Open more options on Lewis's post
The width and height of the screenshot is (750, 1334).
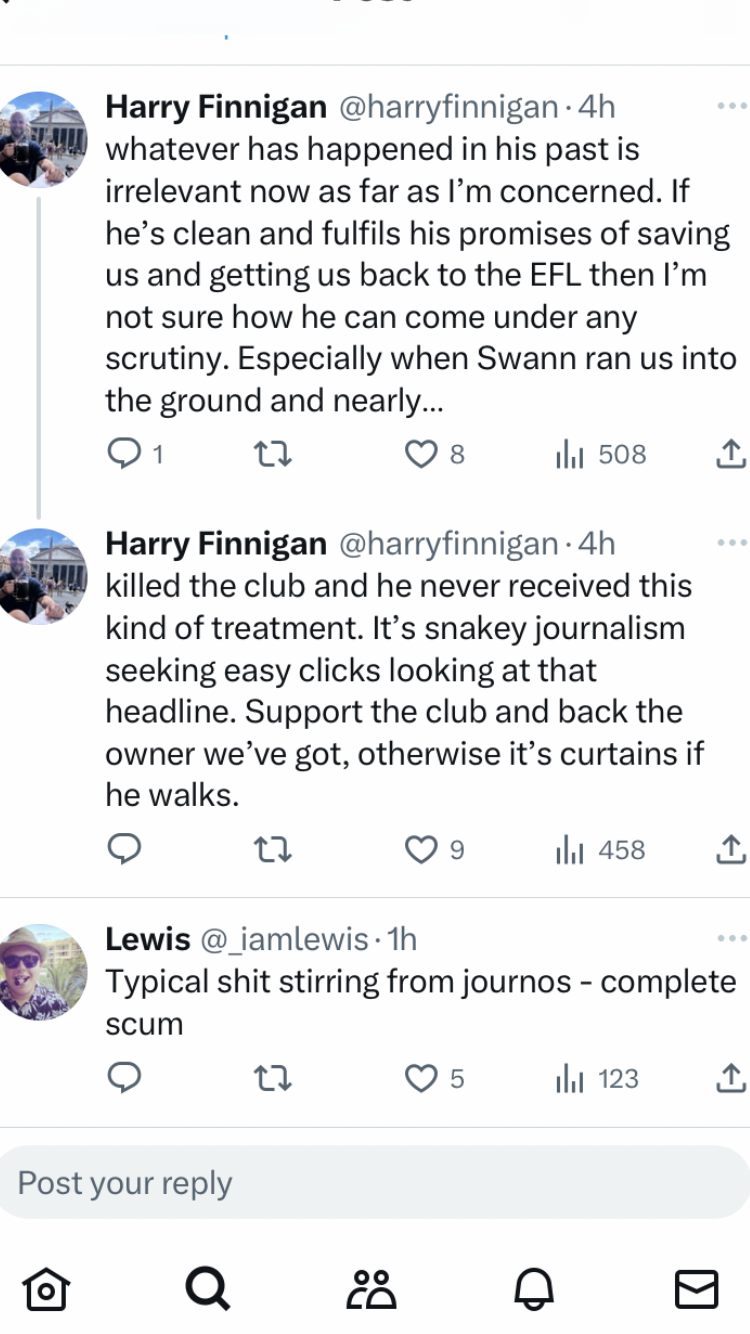pyautogui.click(x=732, y=938)
